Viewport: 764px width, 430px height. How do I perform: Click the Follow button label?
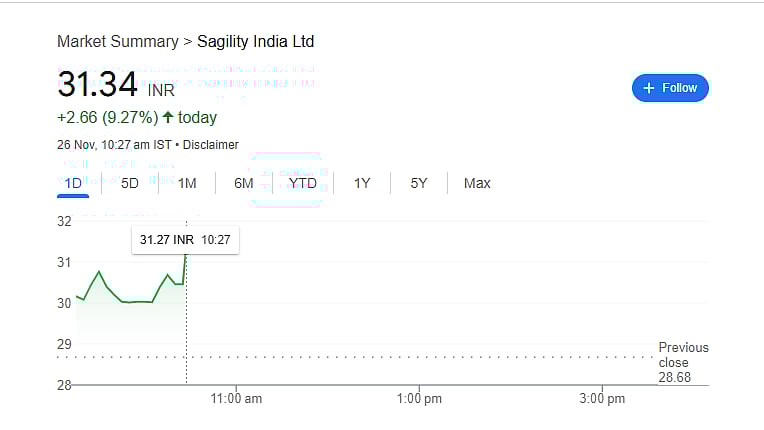coord(679,88)
